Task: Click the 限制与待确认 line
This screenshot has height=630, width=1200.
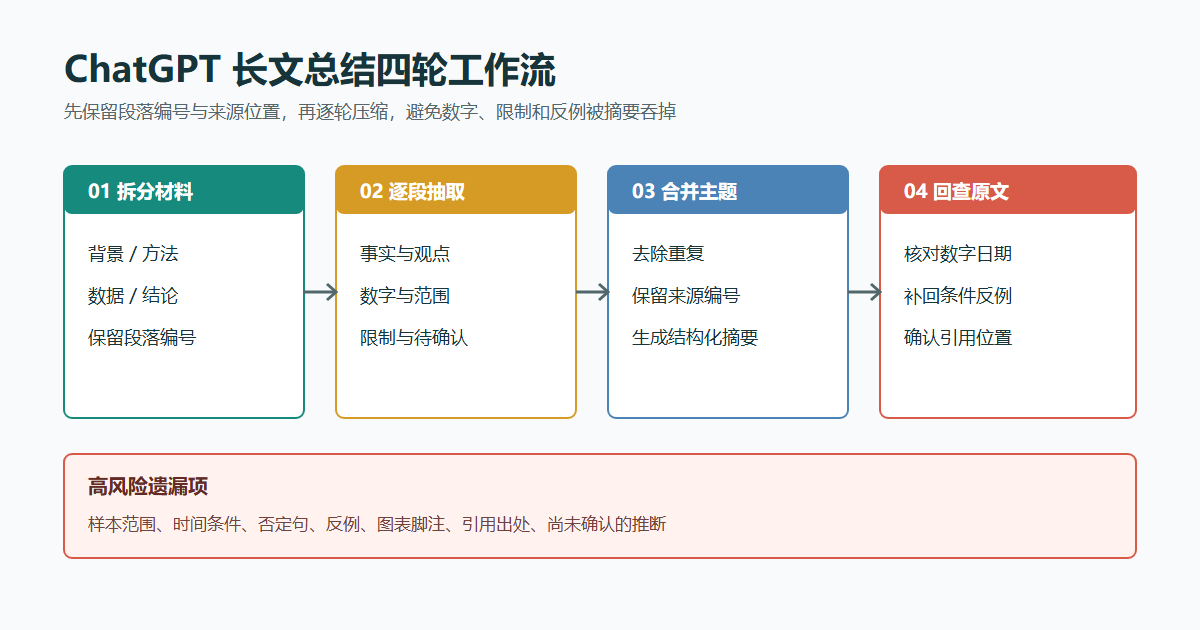Action: tap(414, 338)
